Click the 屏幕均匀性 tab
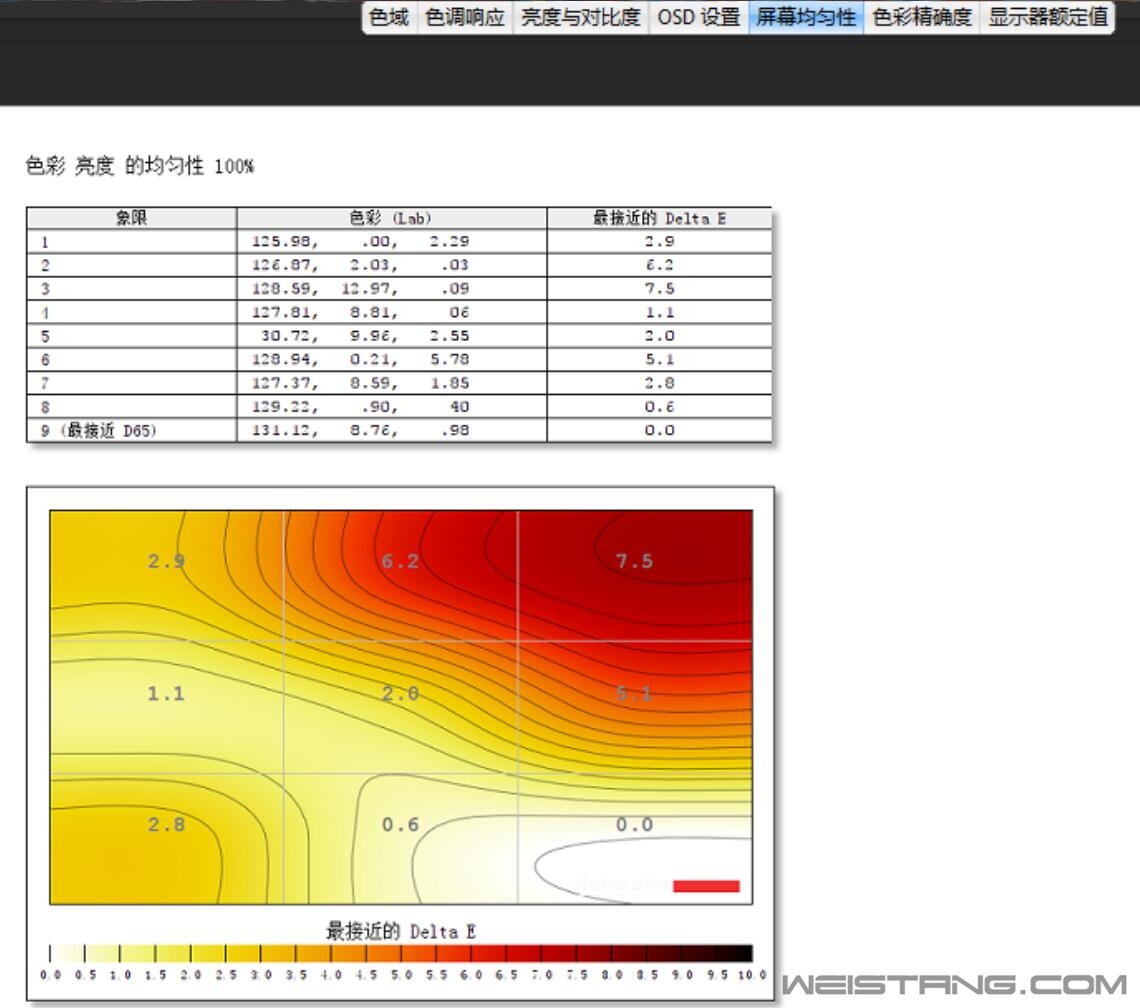This screenshot has width=1140, height=1008. pos(805,17)
